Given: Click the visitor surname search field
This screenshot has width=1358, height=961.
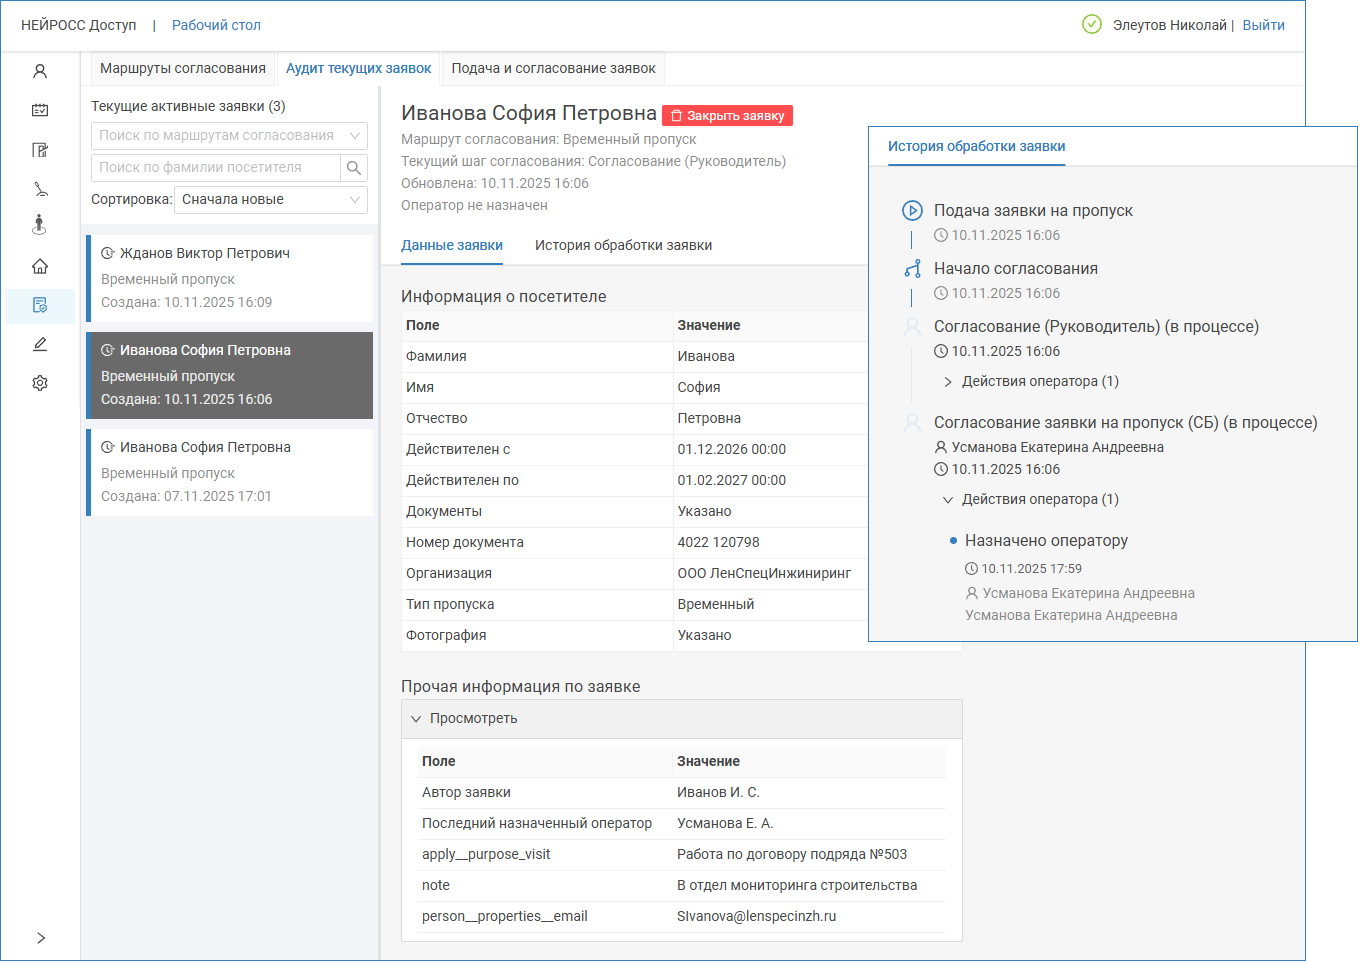Looking at the screenshot, I should point(215,168).
